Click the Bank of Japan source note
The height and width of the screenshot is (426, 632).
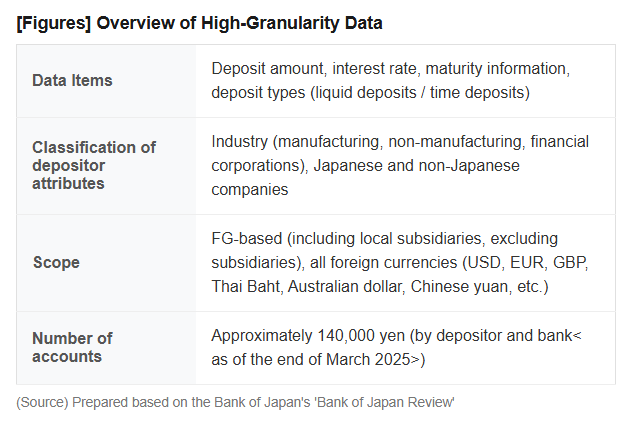[235, 402]
